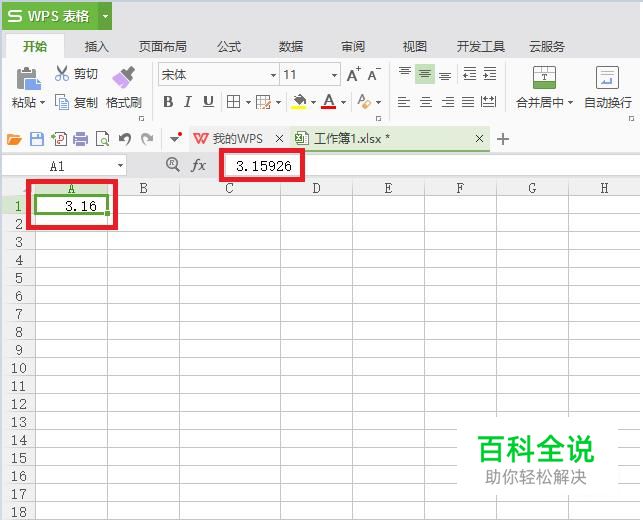
Task: Click the Merge and Center icon
Action: point(544,77)
